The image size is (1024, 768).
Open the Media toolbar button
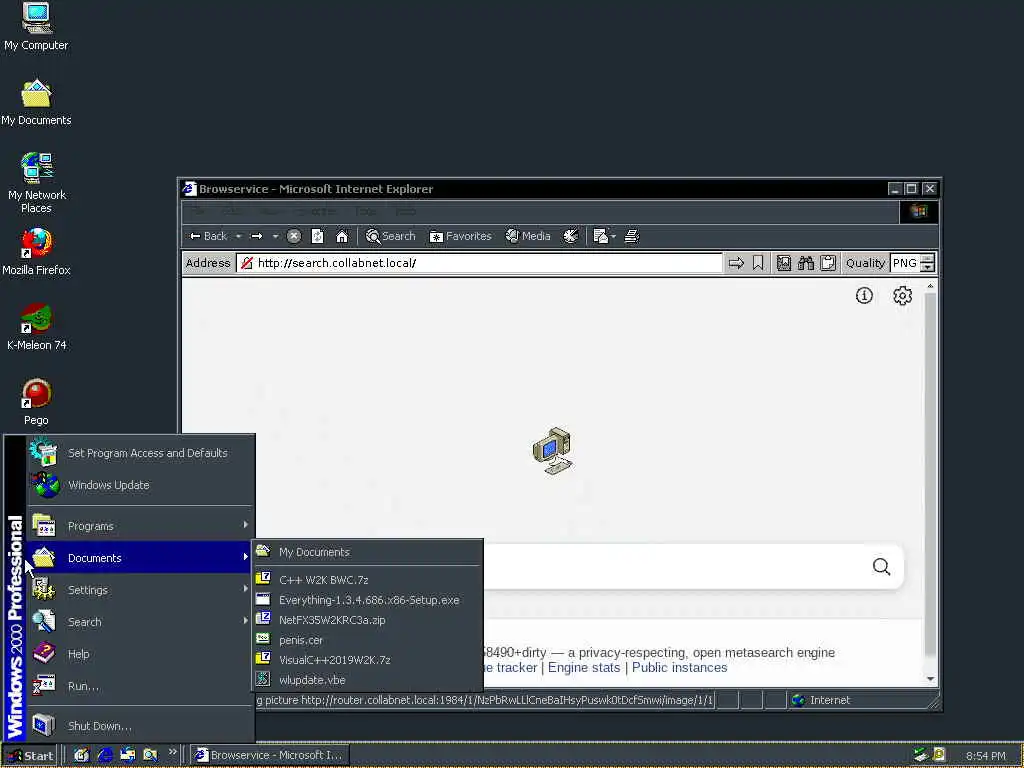[x=528, y=236]
